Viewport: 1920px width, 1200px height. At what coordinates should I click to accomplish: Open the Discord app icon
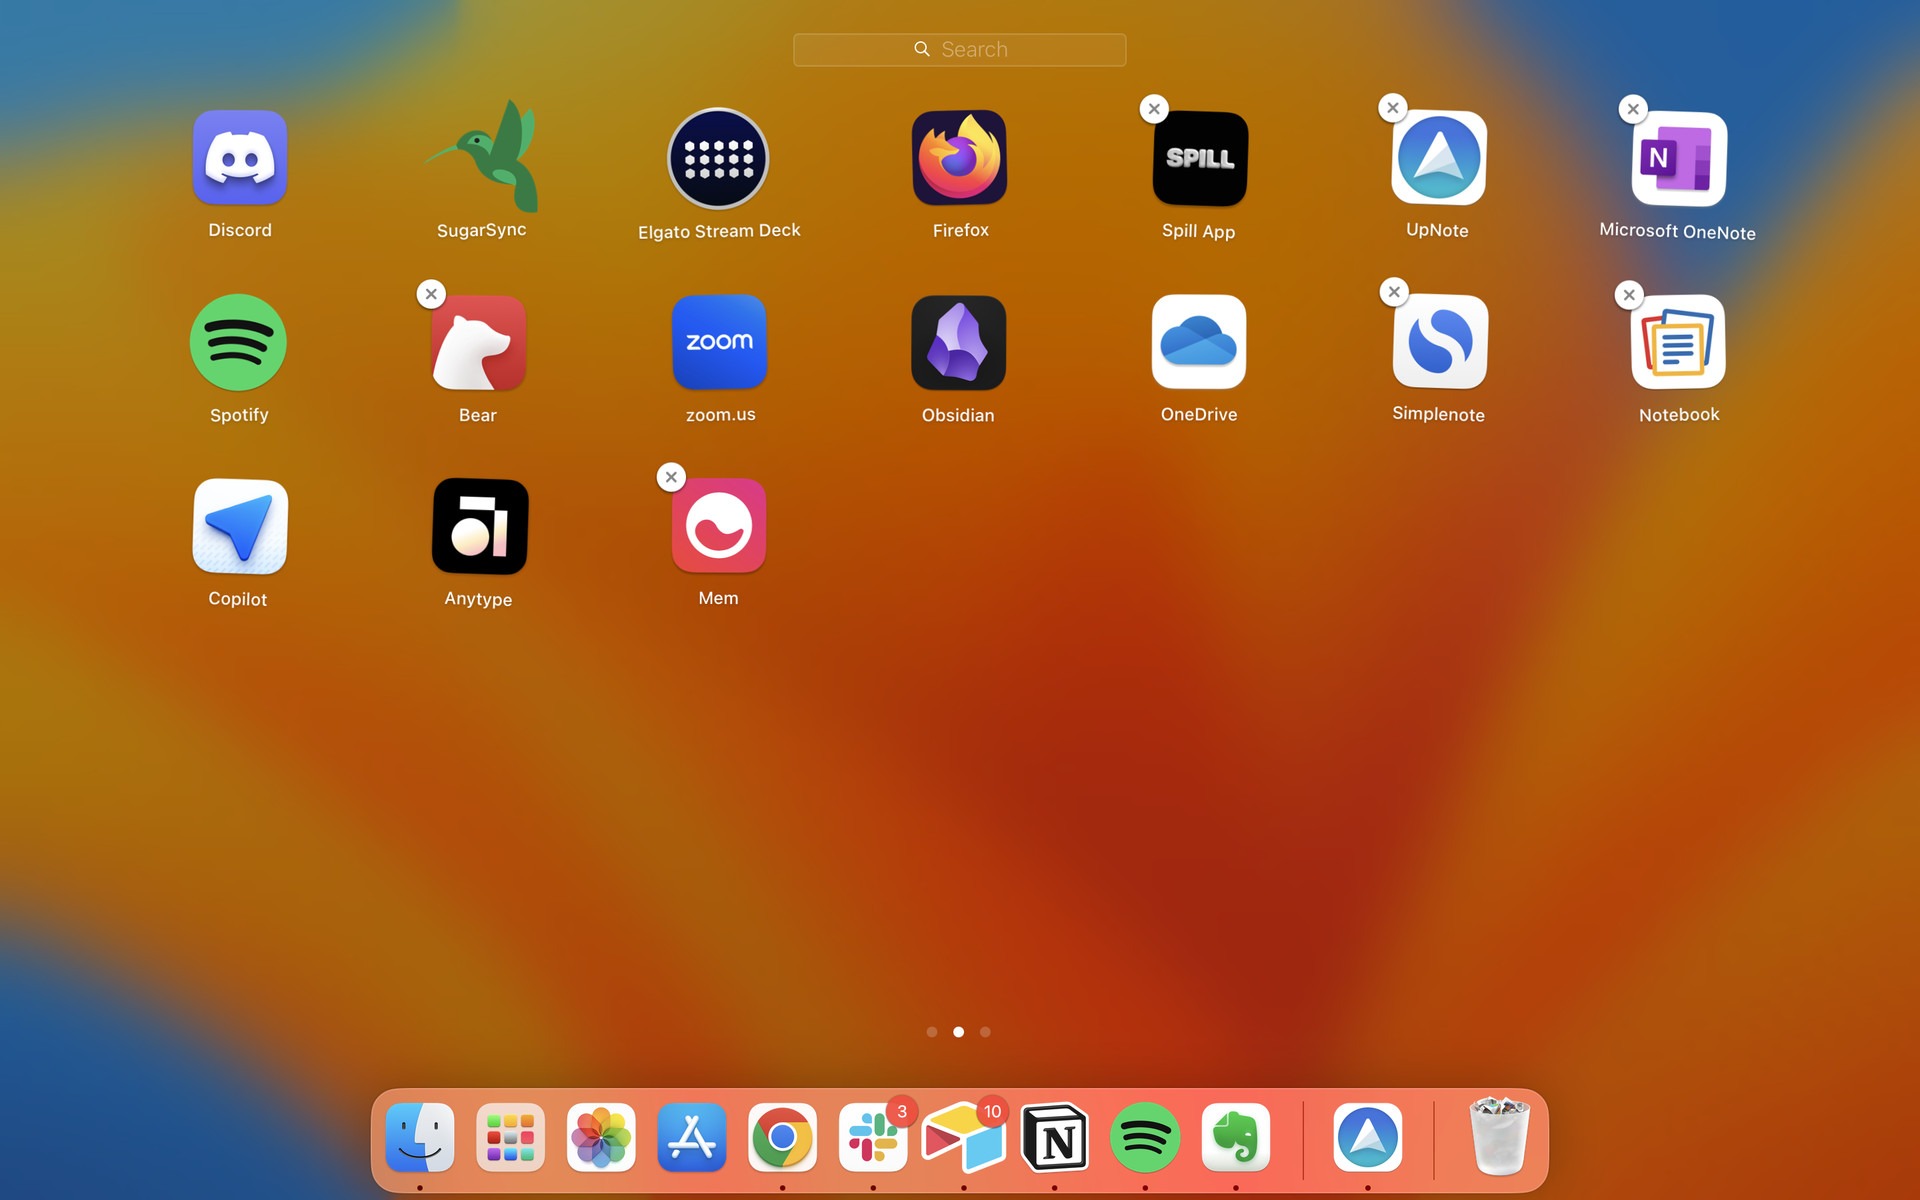(x=240, y=158)
